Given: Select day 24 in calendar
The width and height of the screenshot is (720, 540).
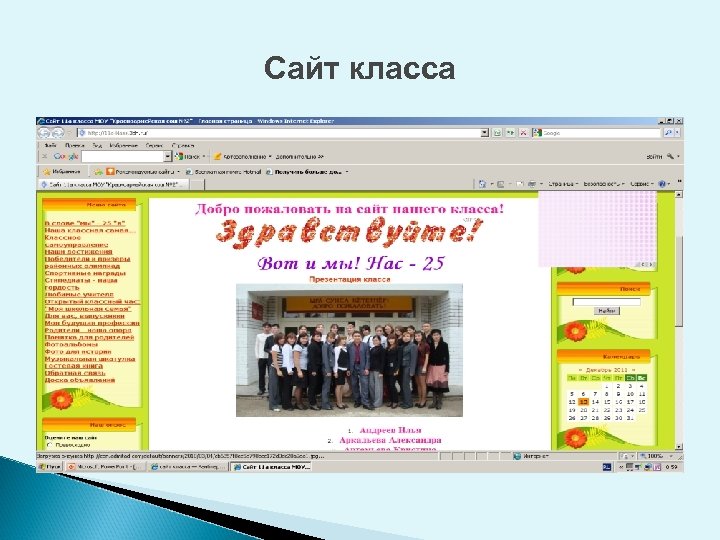Looking at the screenshot, I should click(x=630, y=410).
